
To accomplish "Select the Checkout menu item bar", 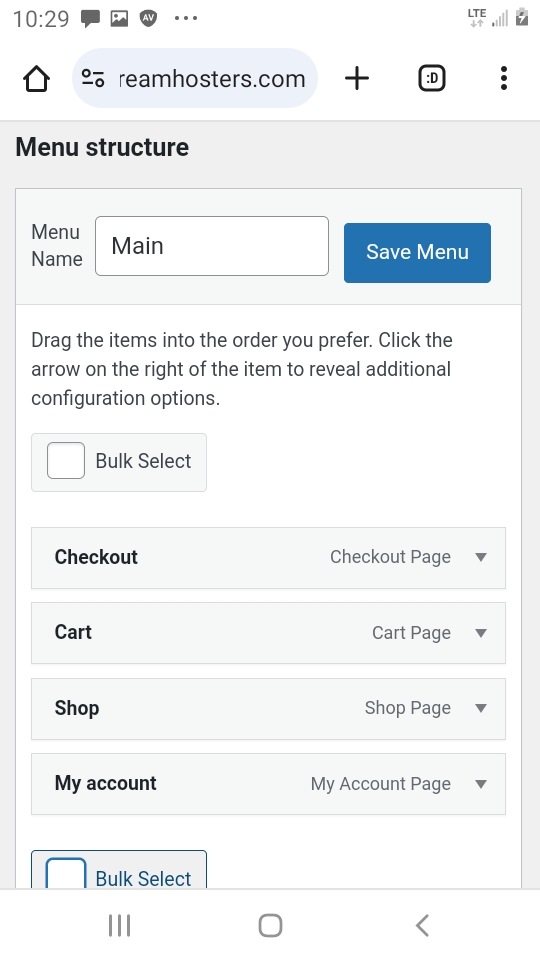I will pyautogui.click(x=268, y=558).
